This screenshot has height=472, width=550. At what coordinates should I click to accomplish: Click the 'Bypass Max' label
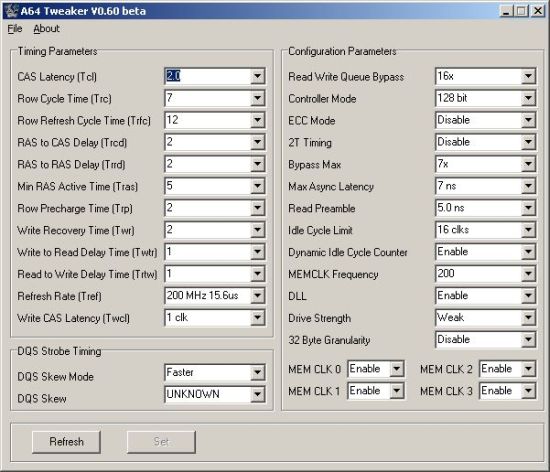click(x=314, y=165)
